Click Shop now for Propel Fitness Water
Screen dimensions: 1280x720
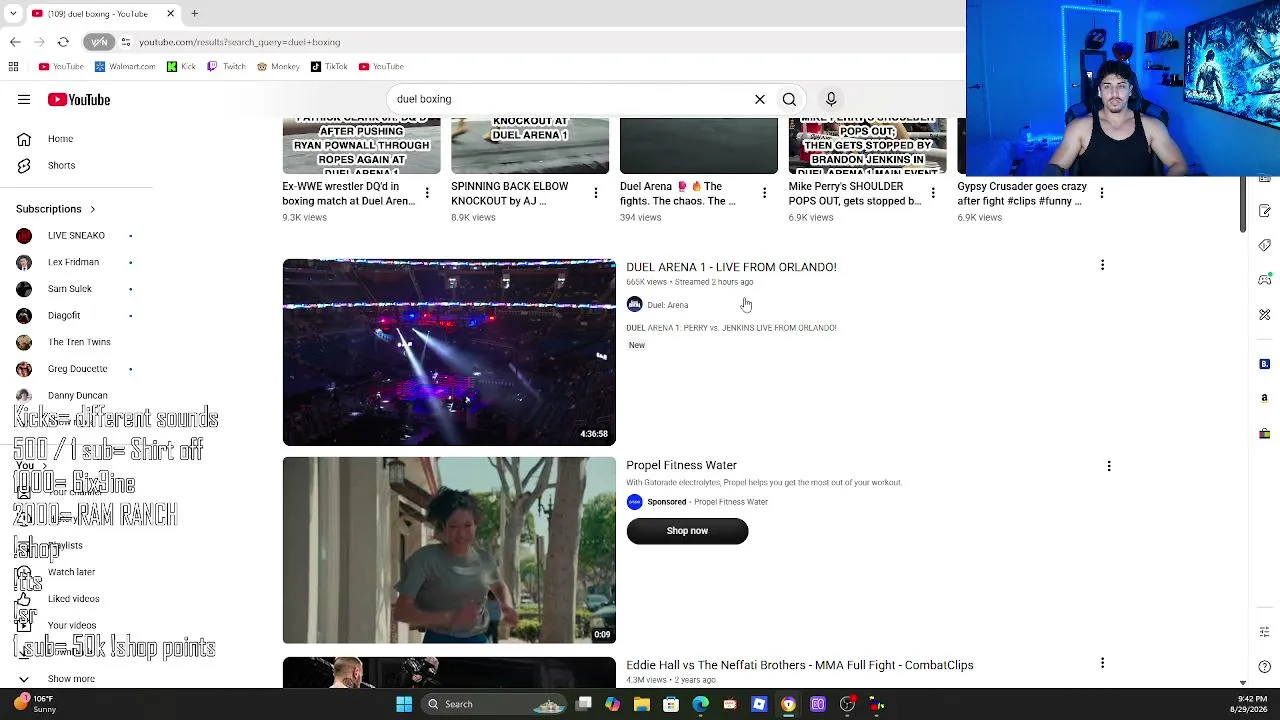tap(687, 531)
